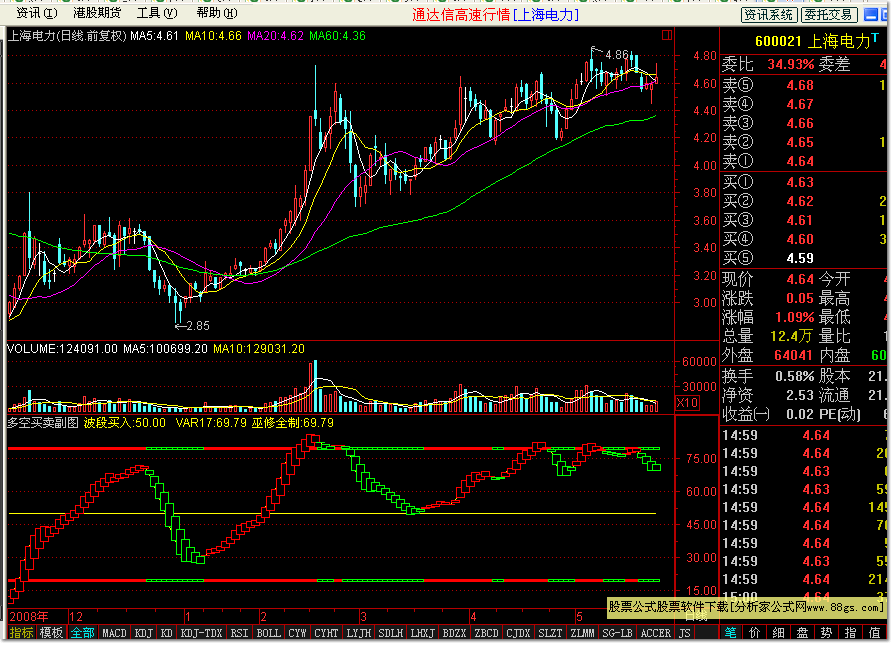
Task: Click the 2.85 low price marker
Action: 198,326
